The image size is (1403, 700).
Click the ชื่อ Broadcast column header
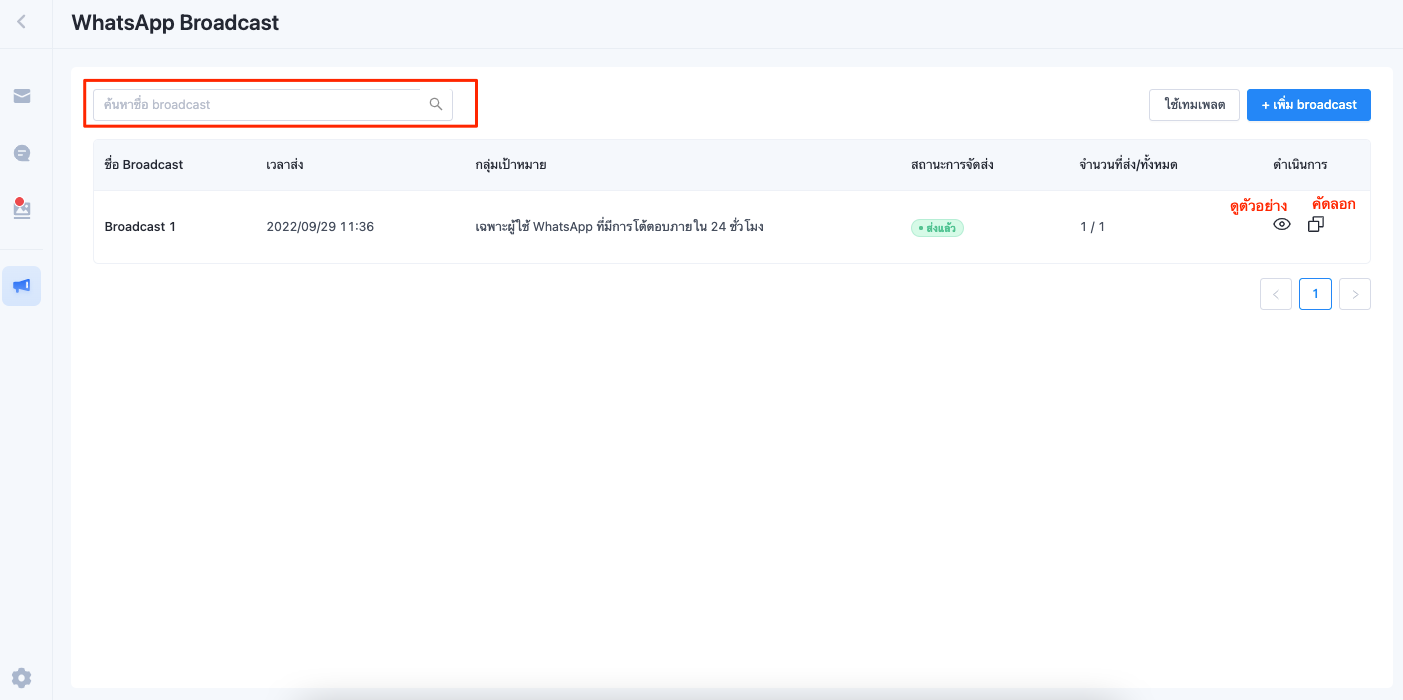pyautogui.click(x=144, y=164)
